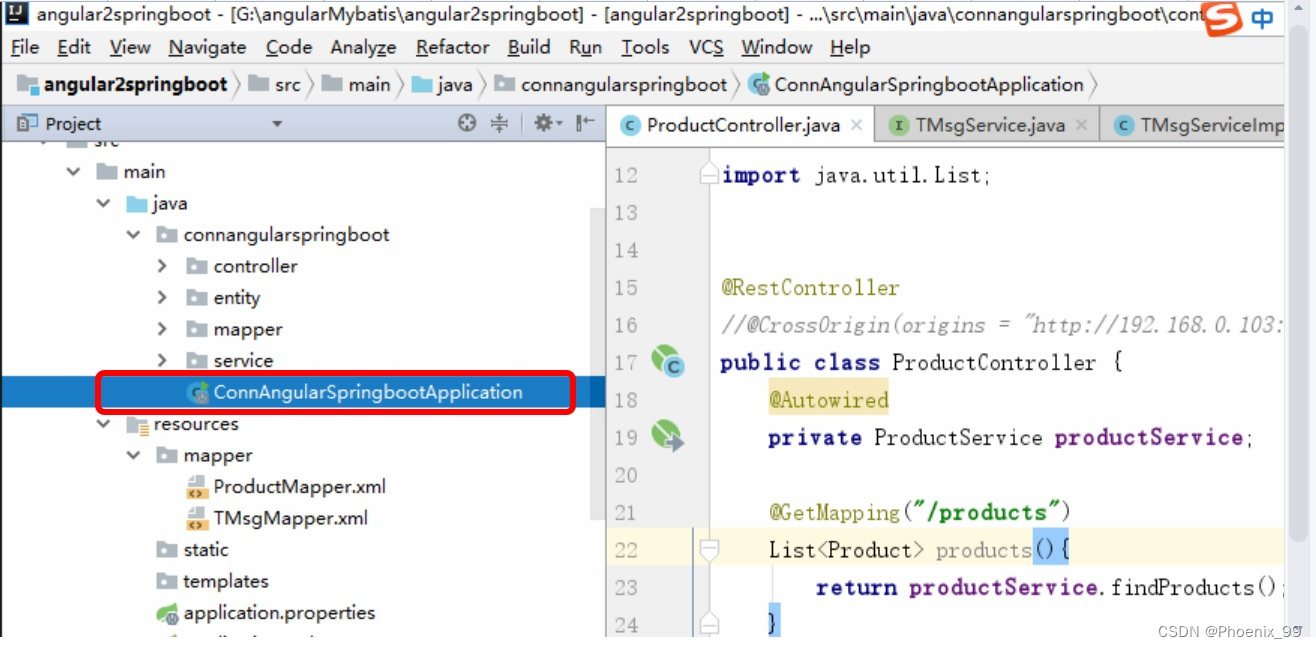Click the @RestController annotation text
Image resolution: width=1316 pixels, height=648 pixels.
coord(811,288)
